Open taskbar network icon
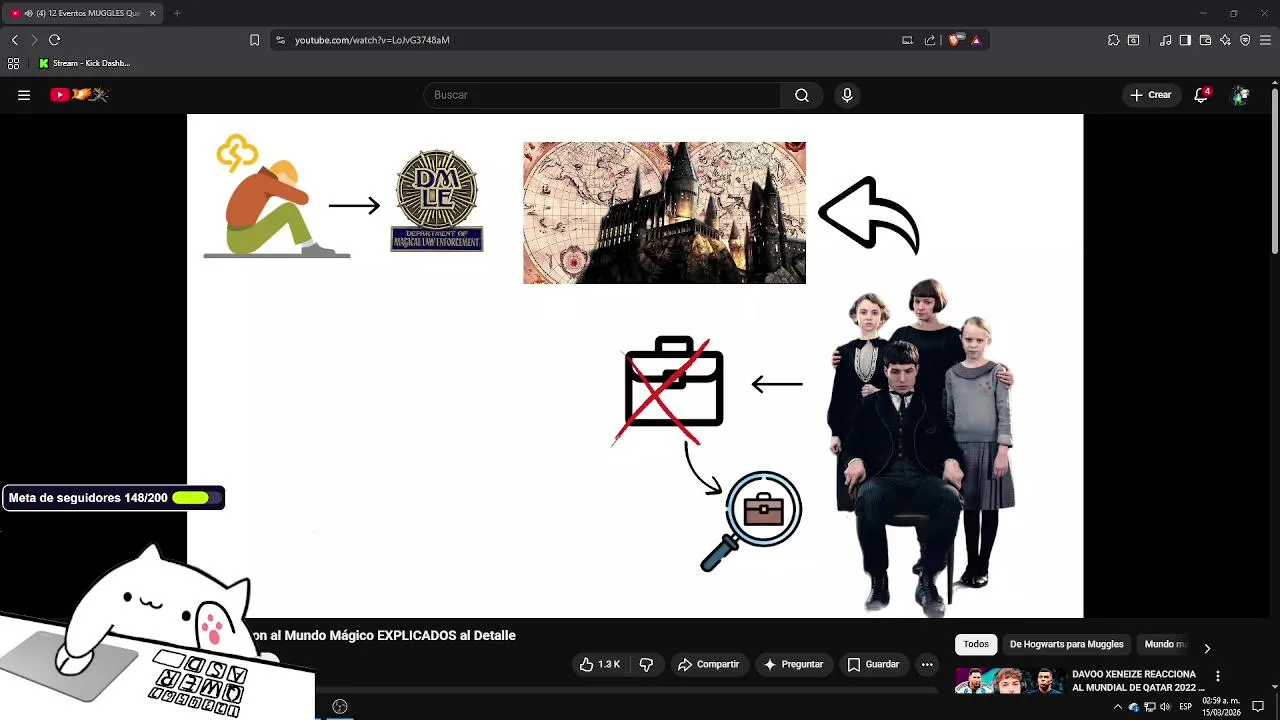This screenshot has width=1280, height=720. pyautogui.click(x=1150, y=707)
